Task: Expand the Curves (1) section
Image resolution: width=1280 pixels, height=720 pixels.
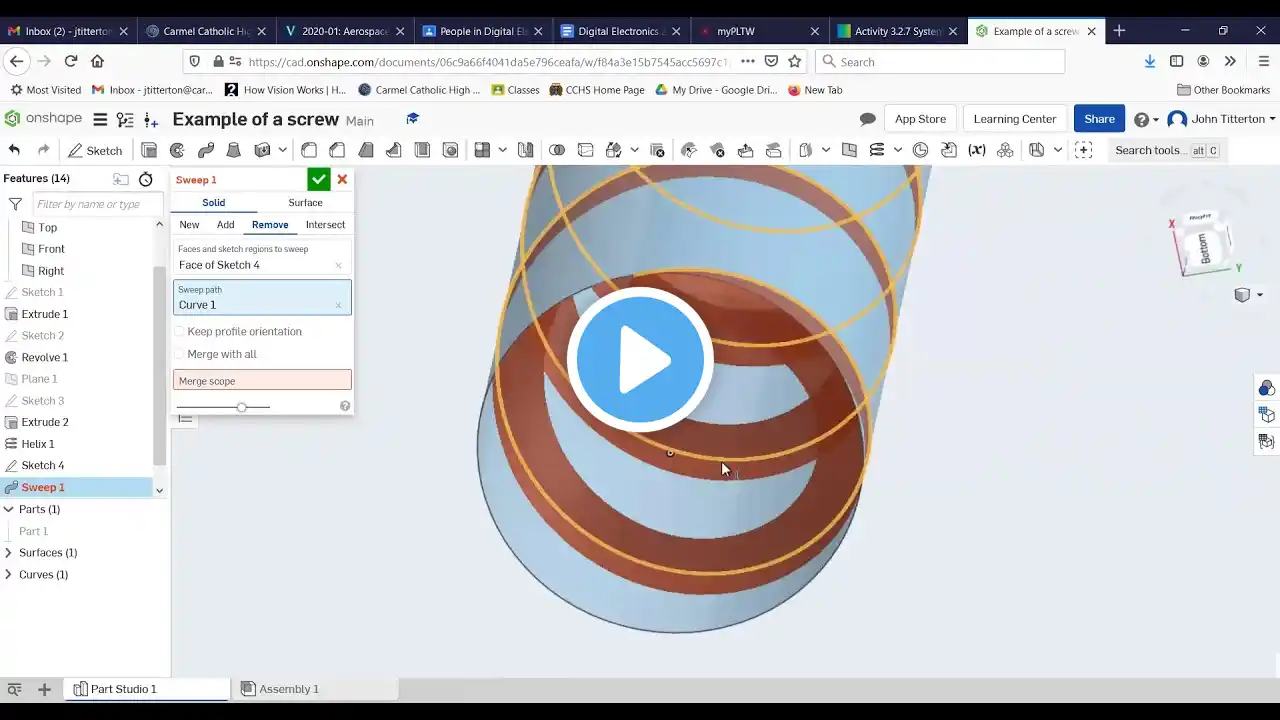Action: click(9, 574)
